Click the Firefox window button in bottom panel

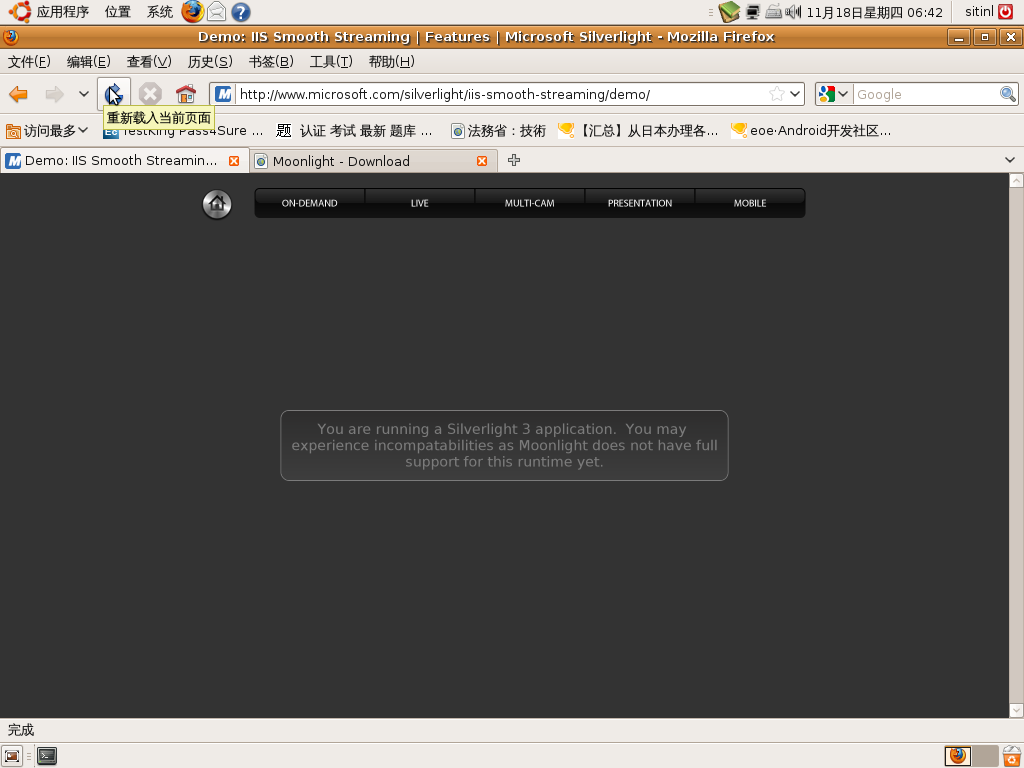[958, 756]
